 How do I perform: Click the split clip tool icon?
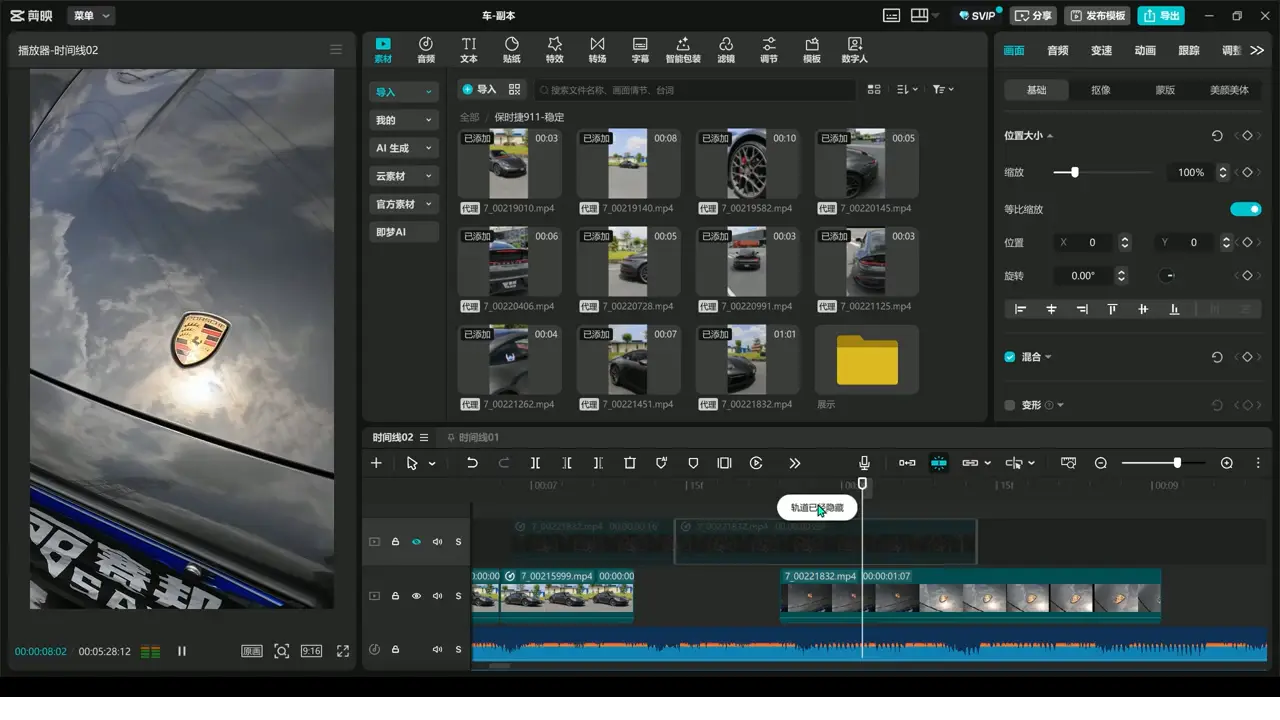(535, 463)
